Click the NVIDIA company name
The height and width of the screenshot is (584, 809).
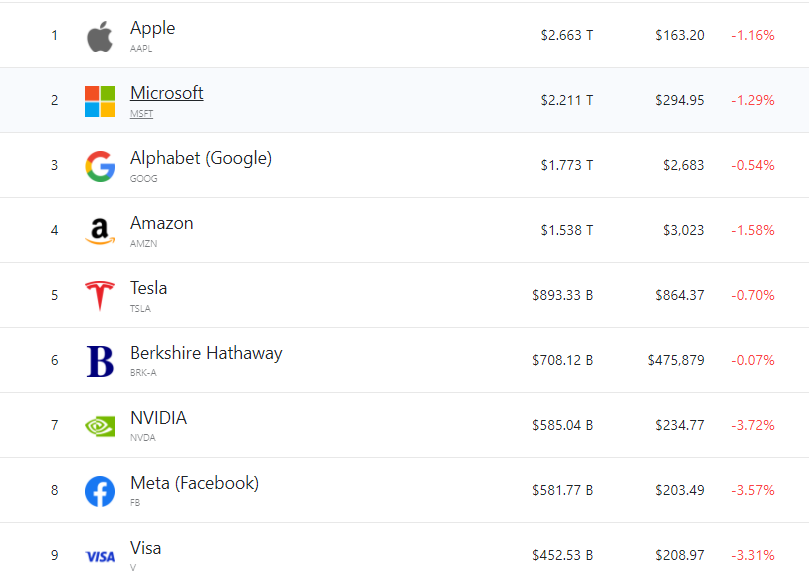[158, 418]
